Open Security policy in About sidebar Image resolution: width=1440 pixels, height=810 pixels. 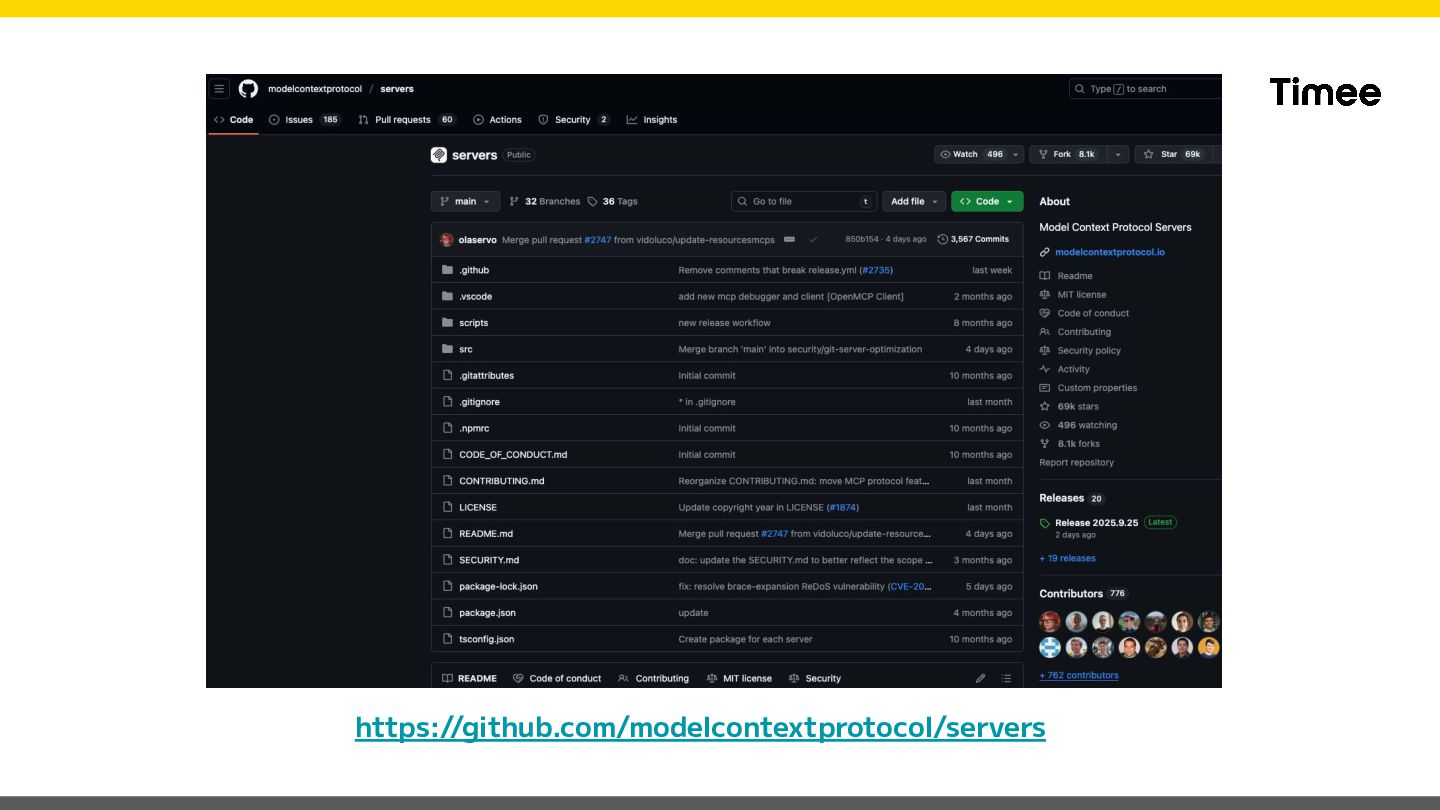(1089, 351)
